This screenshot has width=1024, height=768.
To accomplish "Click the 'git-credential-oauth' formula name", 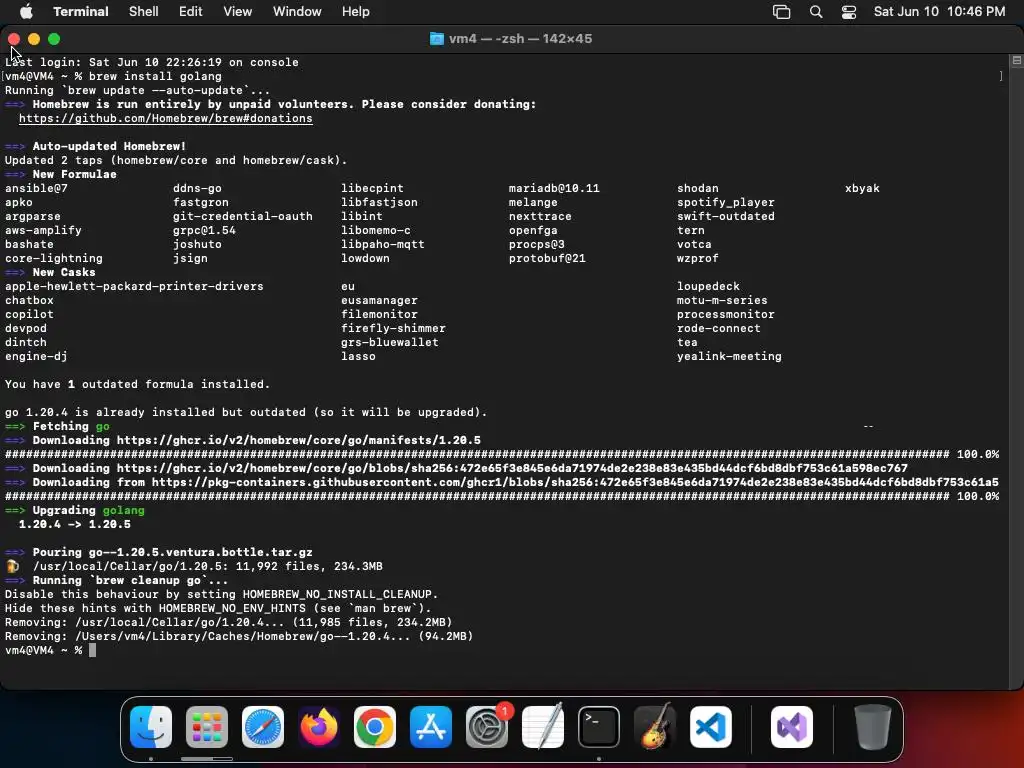I will pyautogui.click(x=242, y=216).
